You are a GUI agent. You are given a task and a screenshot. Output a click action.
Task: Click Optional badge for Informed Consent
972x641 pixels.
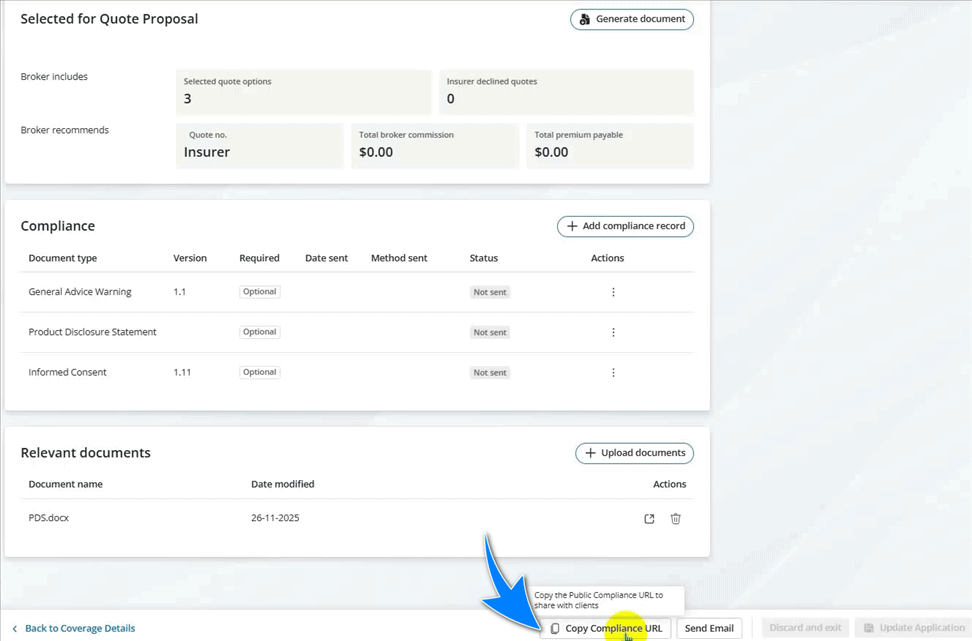pyautogui.click(x=260, y=373)
